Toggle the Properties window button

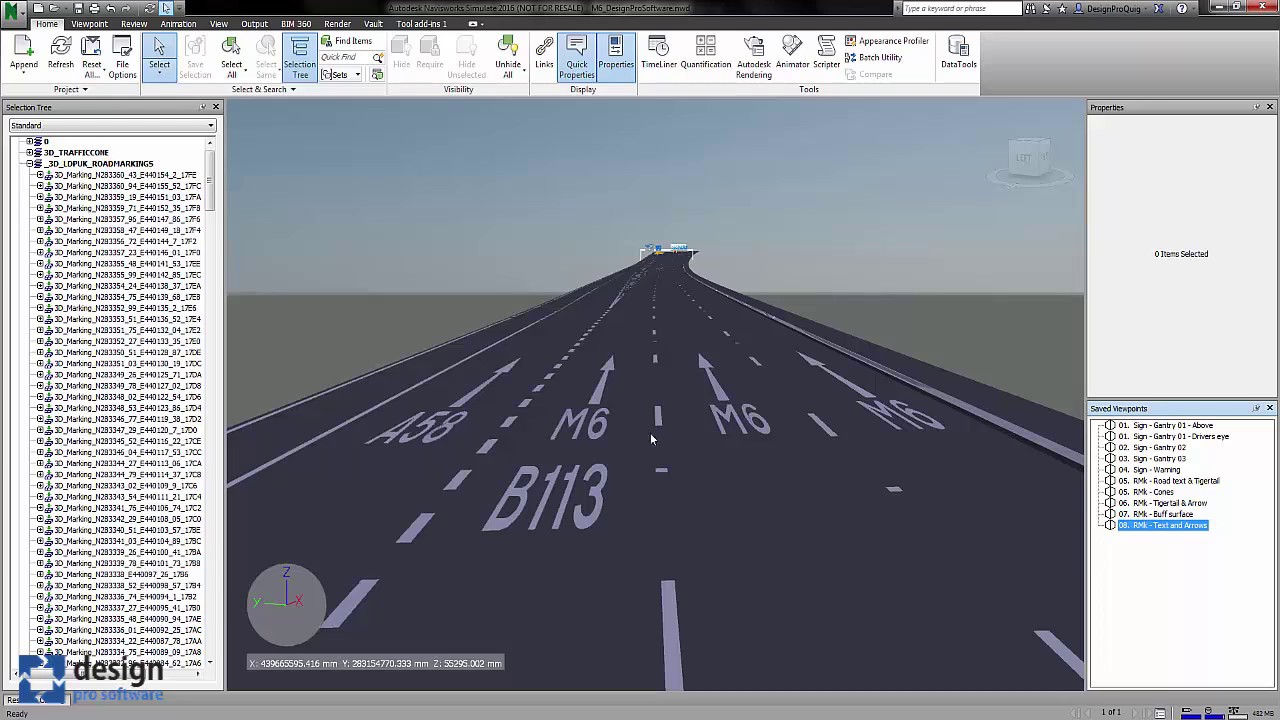coord(615,57)
